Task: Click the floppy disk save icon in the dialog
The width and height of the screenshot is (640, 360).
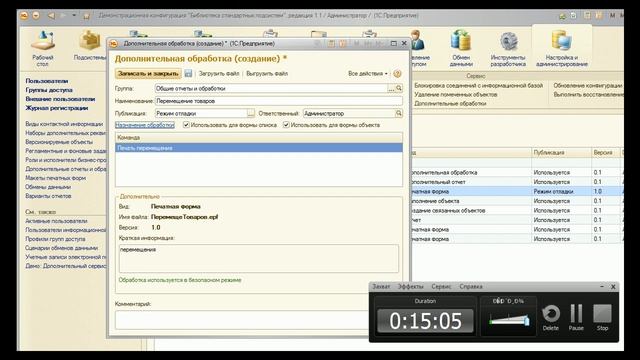Action: 188,73
